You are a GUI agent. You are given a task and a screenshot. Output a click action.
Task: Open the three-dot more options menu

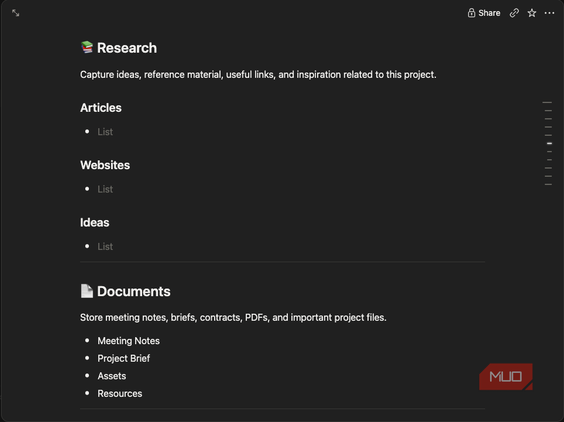tap(549, 13)
